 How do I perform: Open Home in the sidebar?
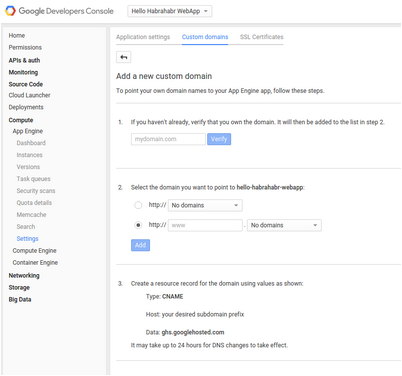[17, 35]
